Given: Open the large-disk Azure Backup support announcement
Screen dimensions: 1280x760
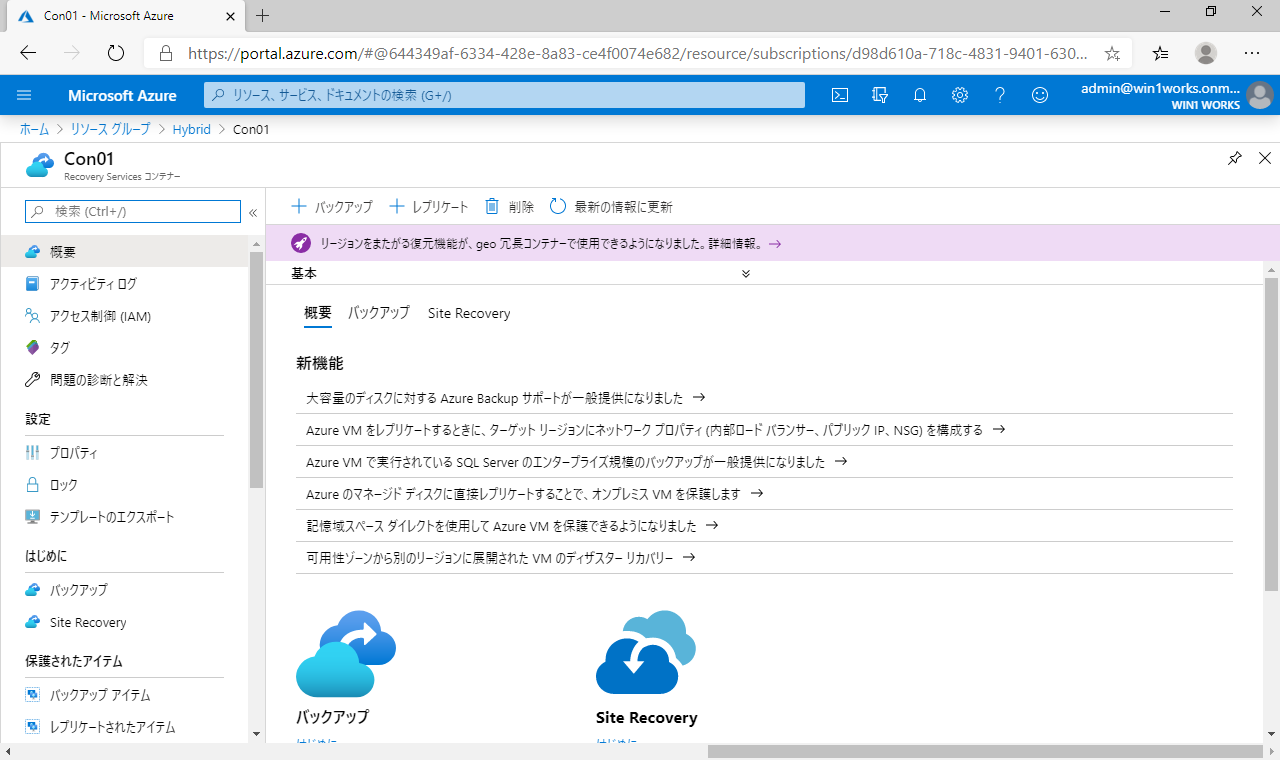Looking at the screenshot, I should (x=506, y=398).
